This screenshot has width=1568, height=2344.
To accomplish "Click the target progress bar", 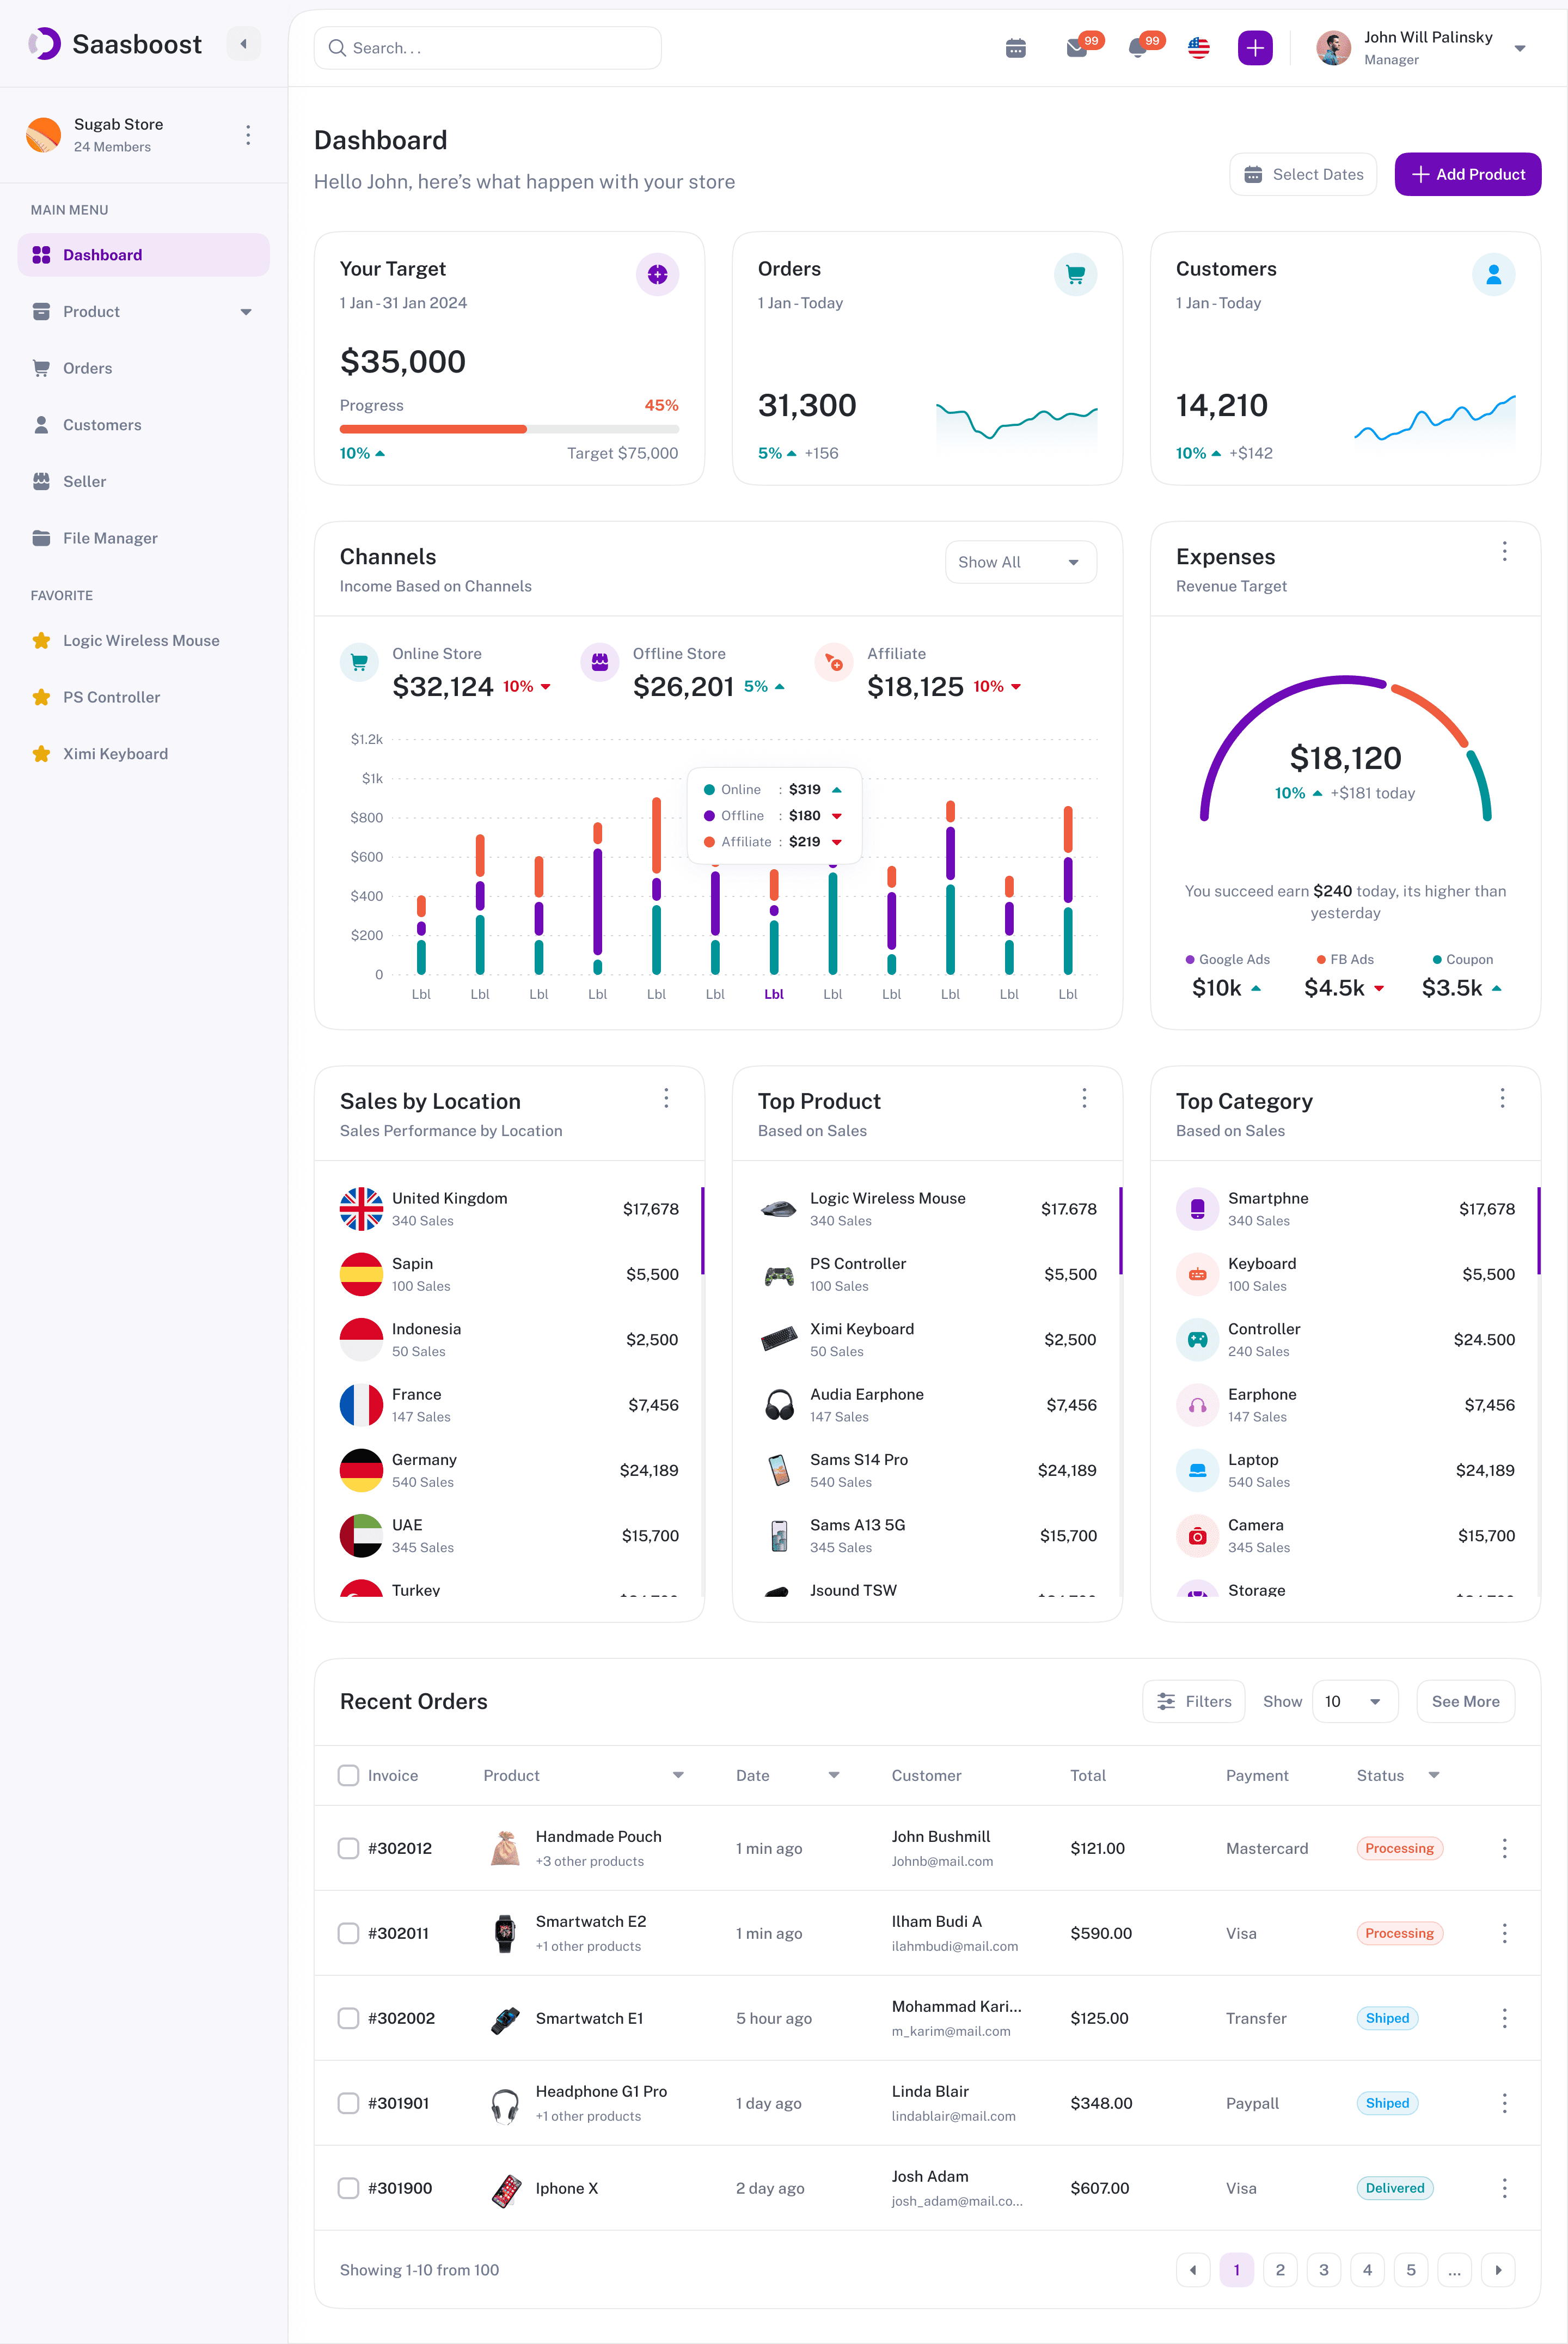I will (x=509, y=429).
